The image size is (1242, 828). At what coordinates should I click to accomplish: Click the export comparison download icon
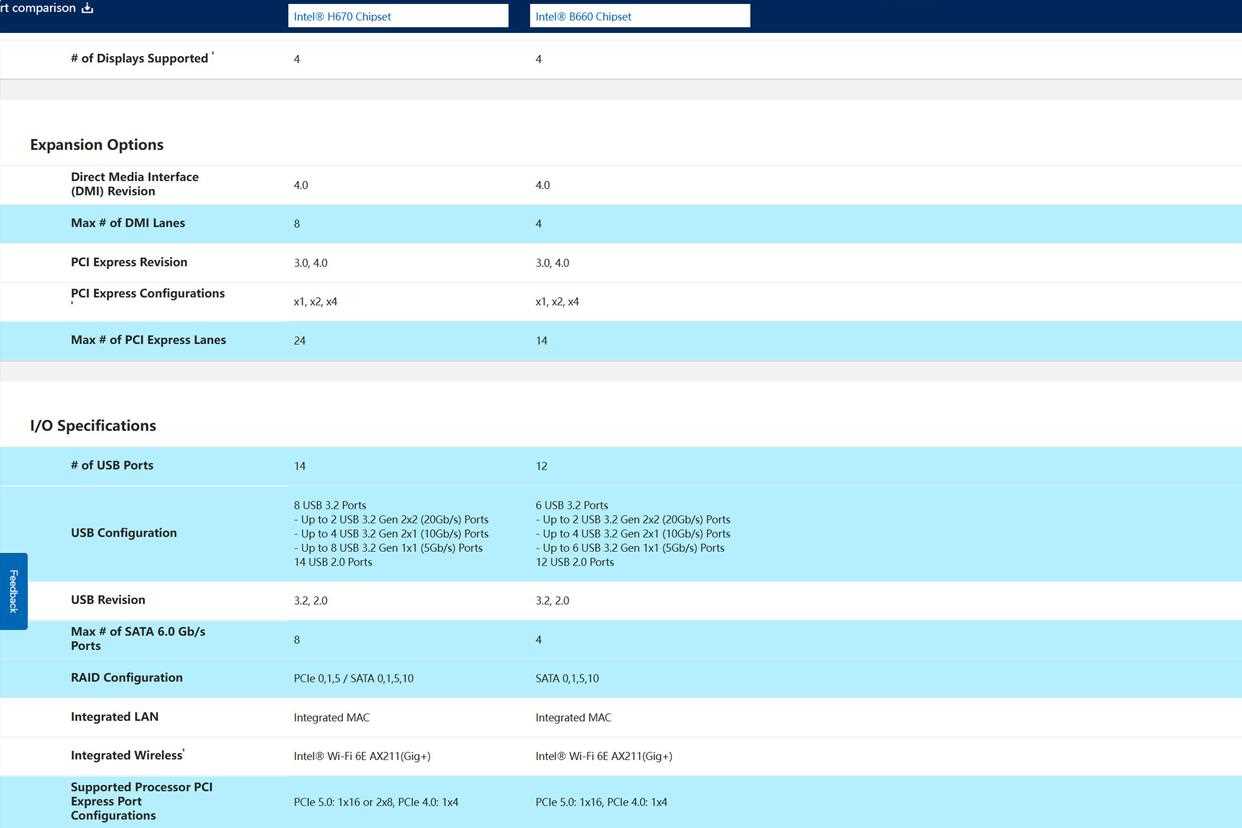coord(87,8)
